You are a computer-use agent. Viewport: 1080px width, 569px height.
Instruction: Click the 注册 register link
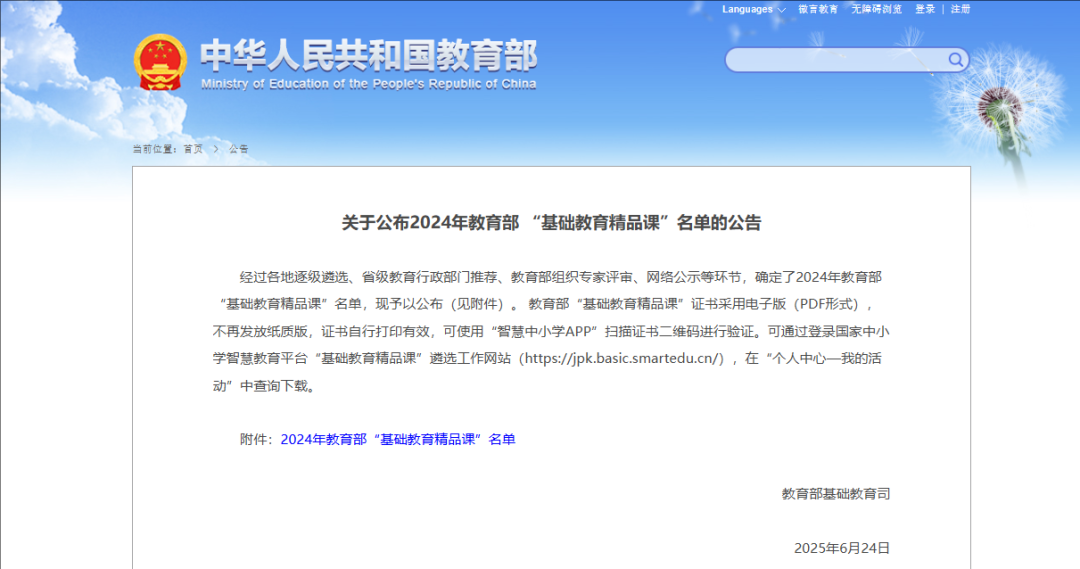960,9
